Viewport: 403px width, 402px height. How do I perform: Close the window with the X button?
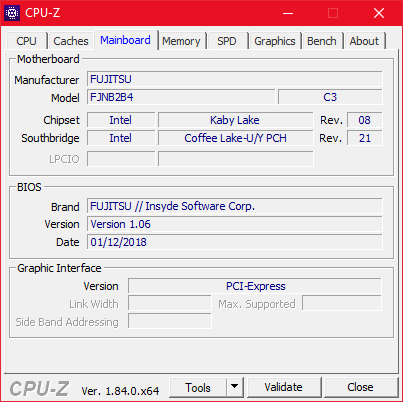point(379,13)
